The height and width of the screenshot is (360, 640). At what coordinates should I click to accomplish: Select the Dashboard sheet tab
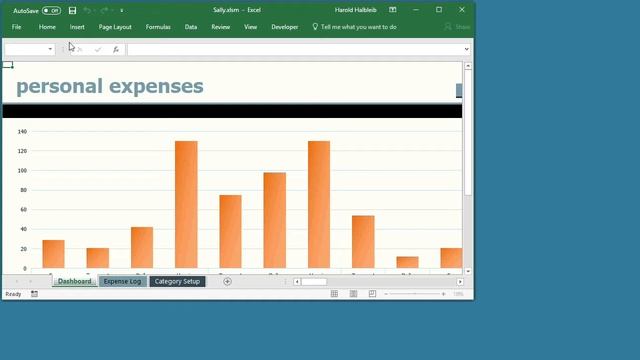(74, 281)
